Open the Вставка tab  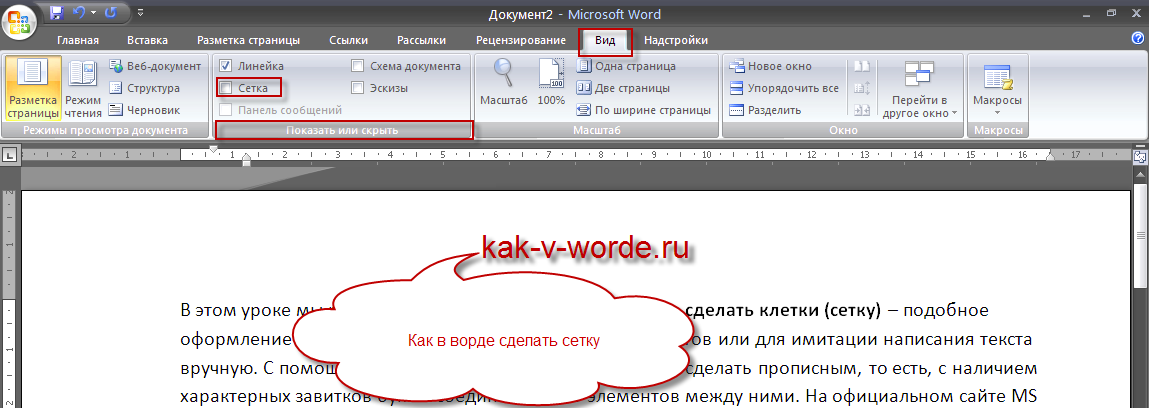(x=147, y=40)
